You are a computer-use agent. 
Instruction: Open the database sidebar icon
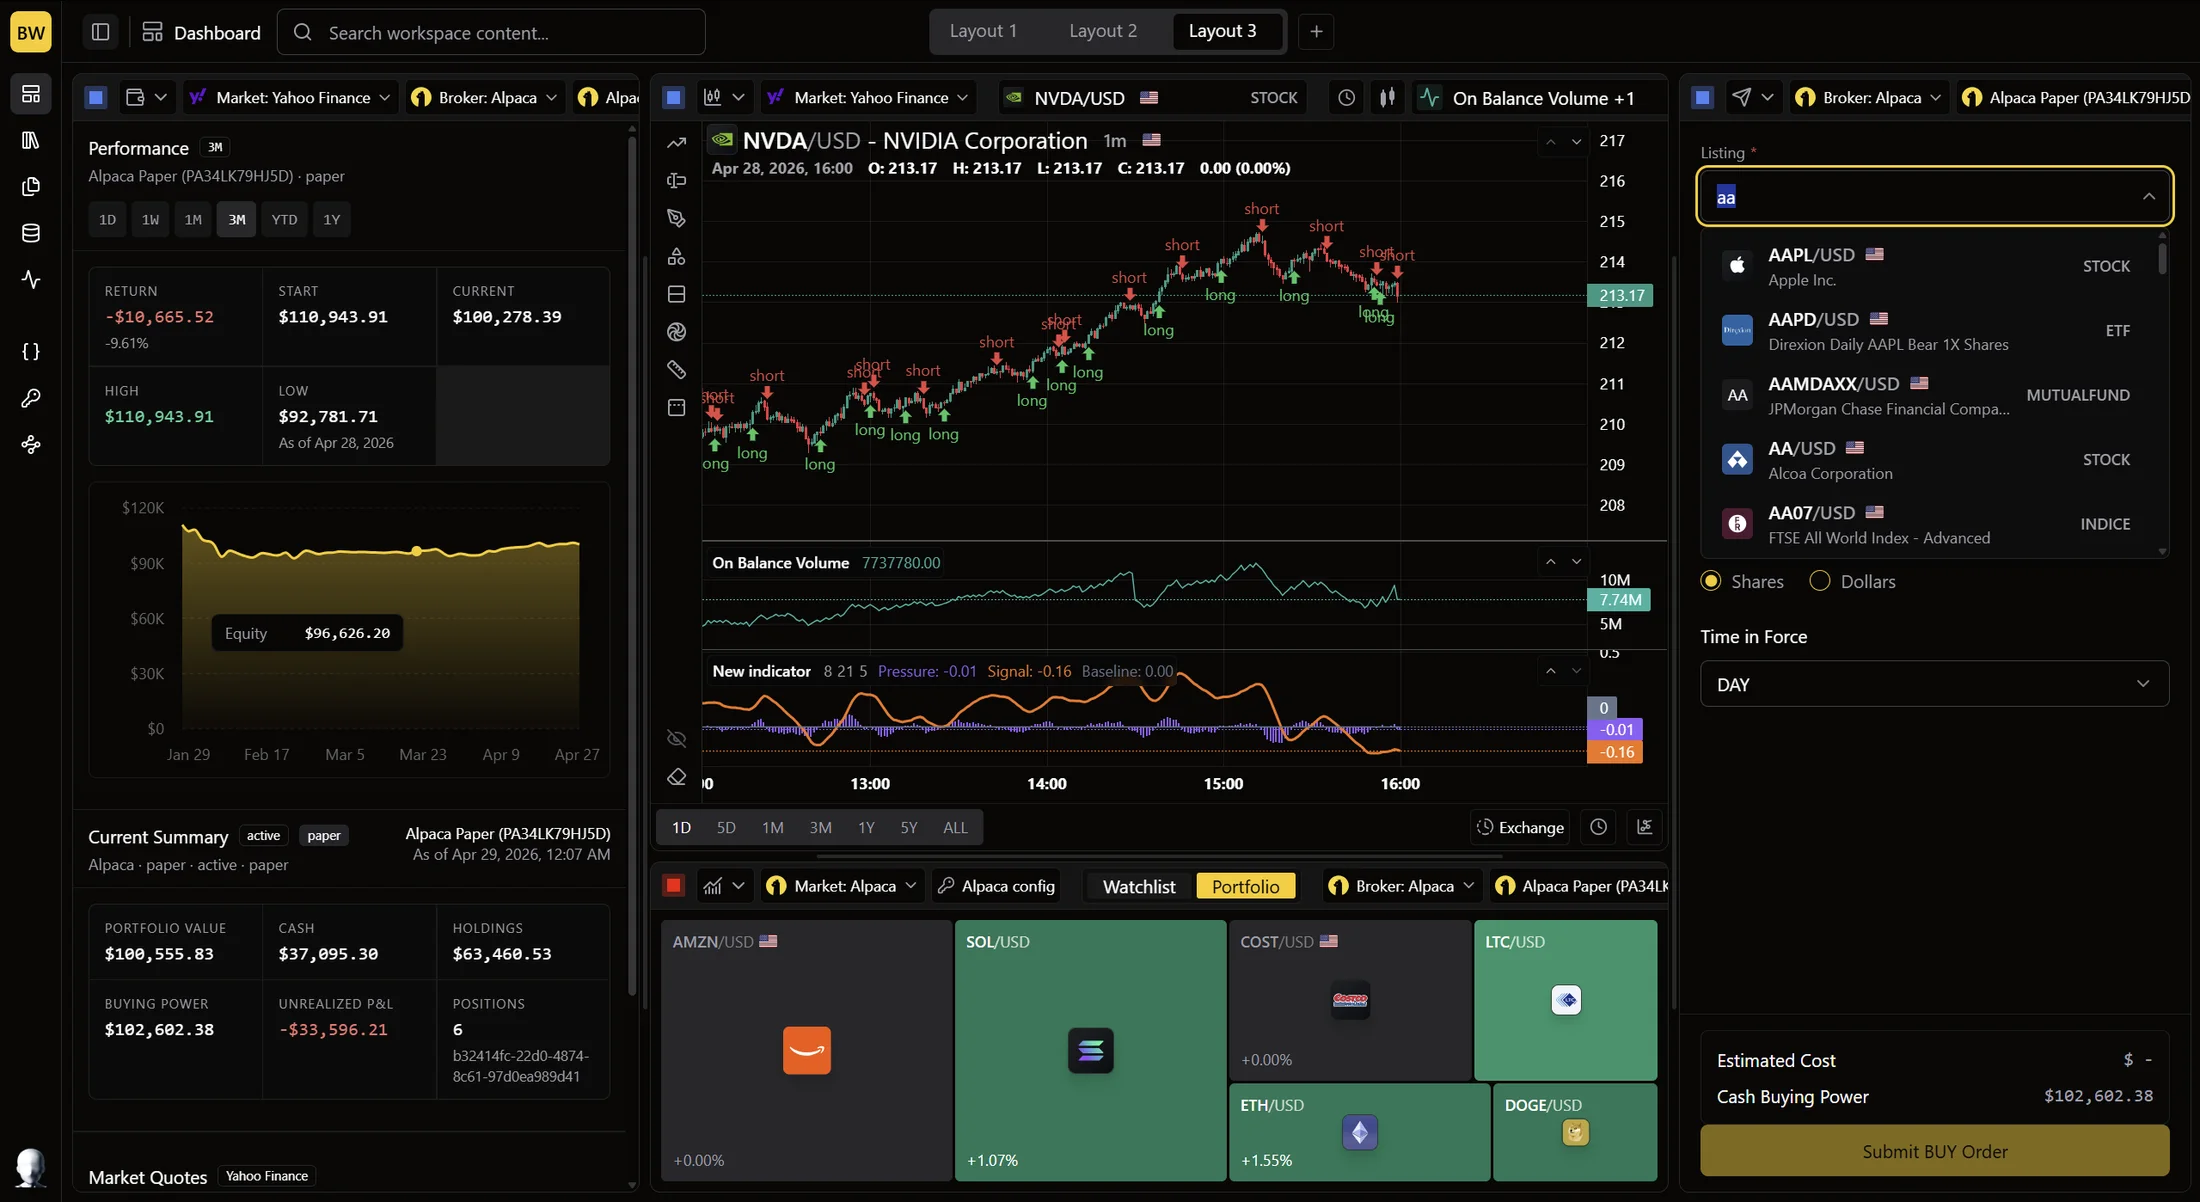tap(31, 233)
